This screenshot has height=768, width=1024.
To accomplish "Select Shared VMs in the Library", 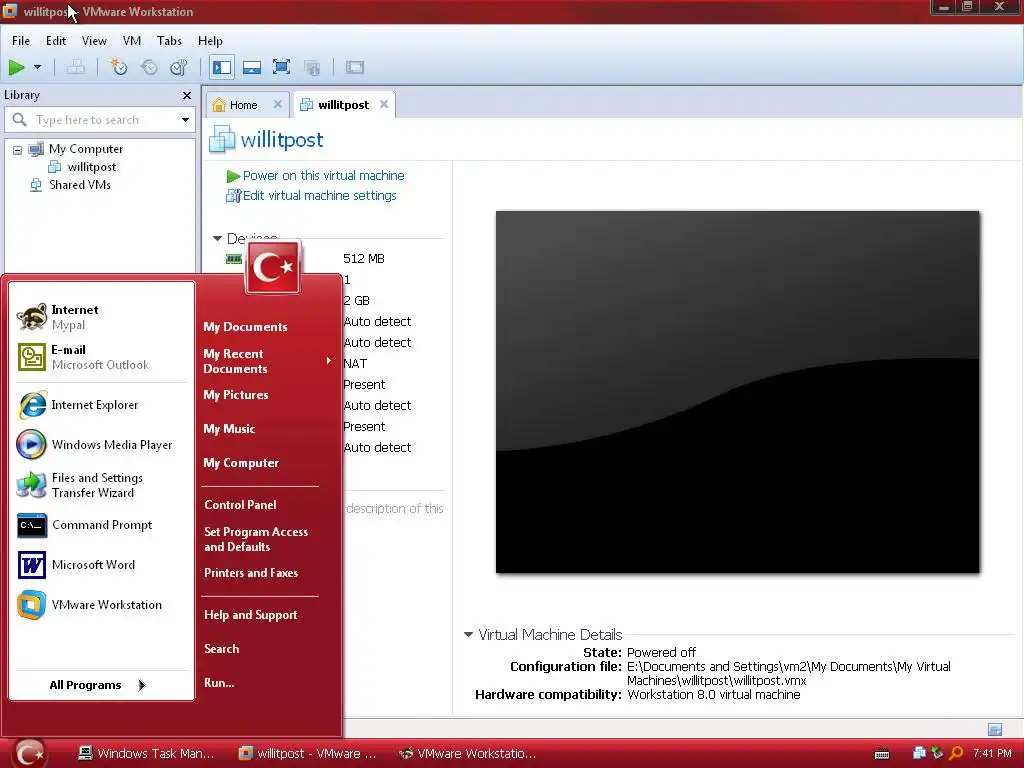I will coord(71,185).
